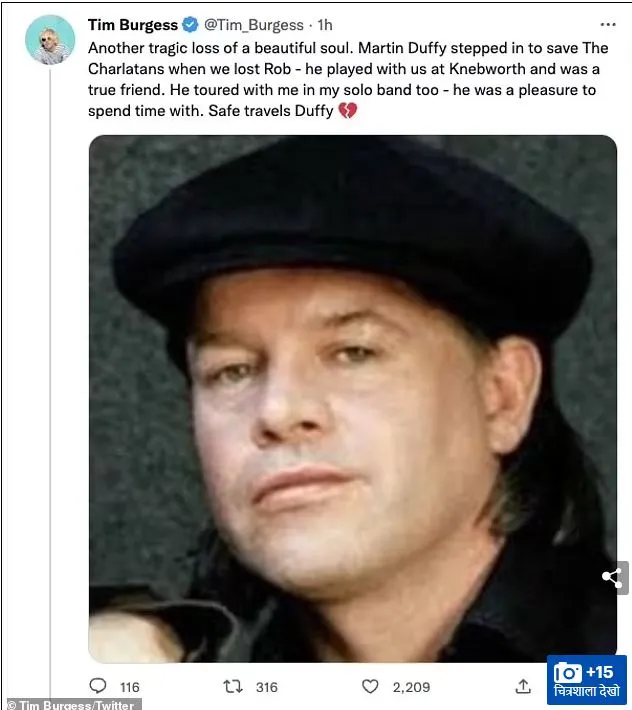Image resolution: width=632 pixels, height=710 pixels.
Task: Open the @Tim_Burgess handle link
Action: coord(254,25)
